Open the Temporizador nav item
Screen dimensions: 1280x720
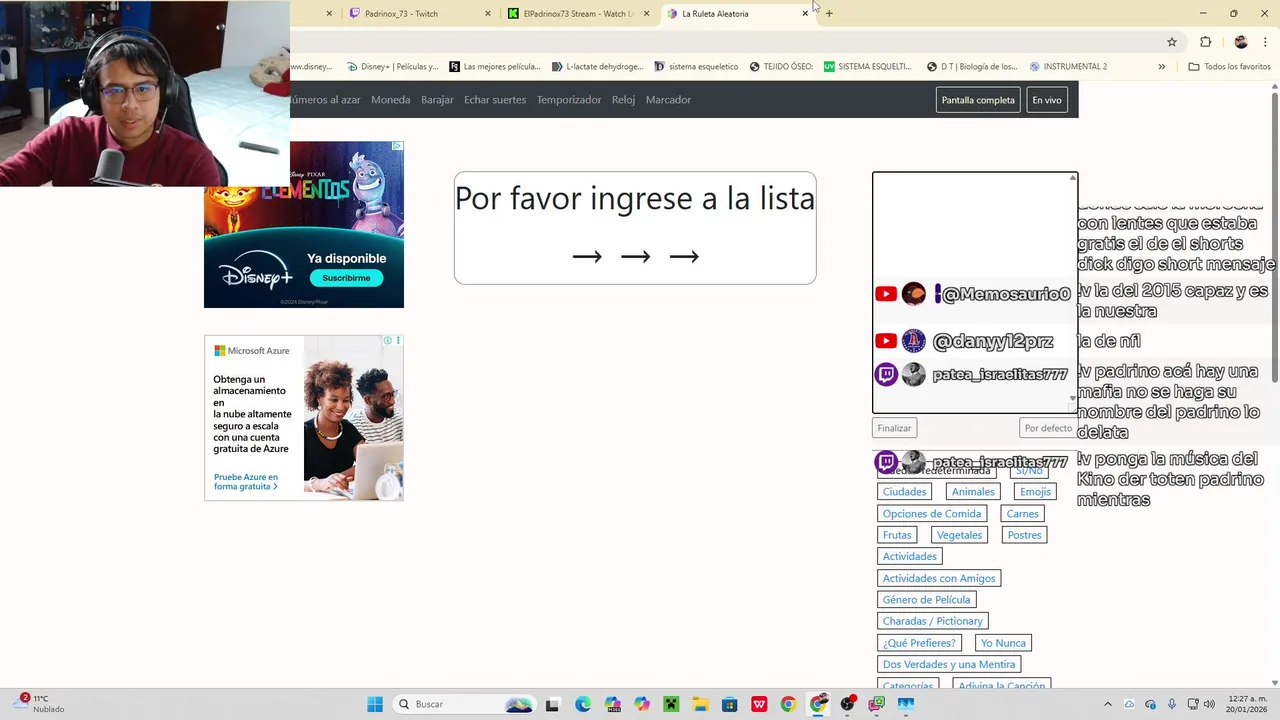(x=569, y=100)
